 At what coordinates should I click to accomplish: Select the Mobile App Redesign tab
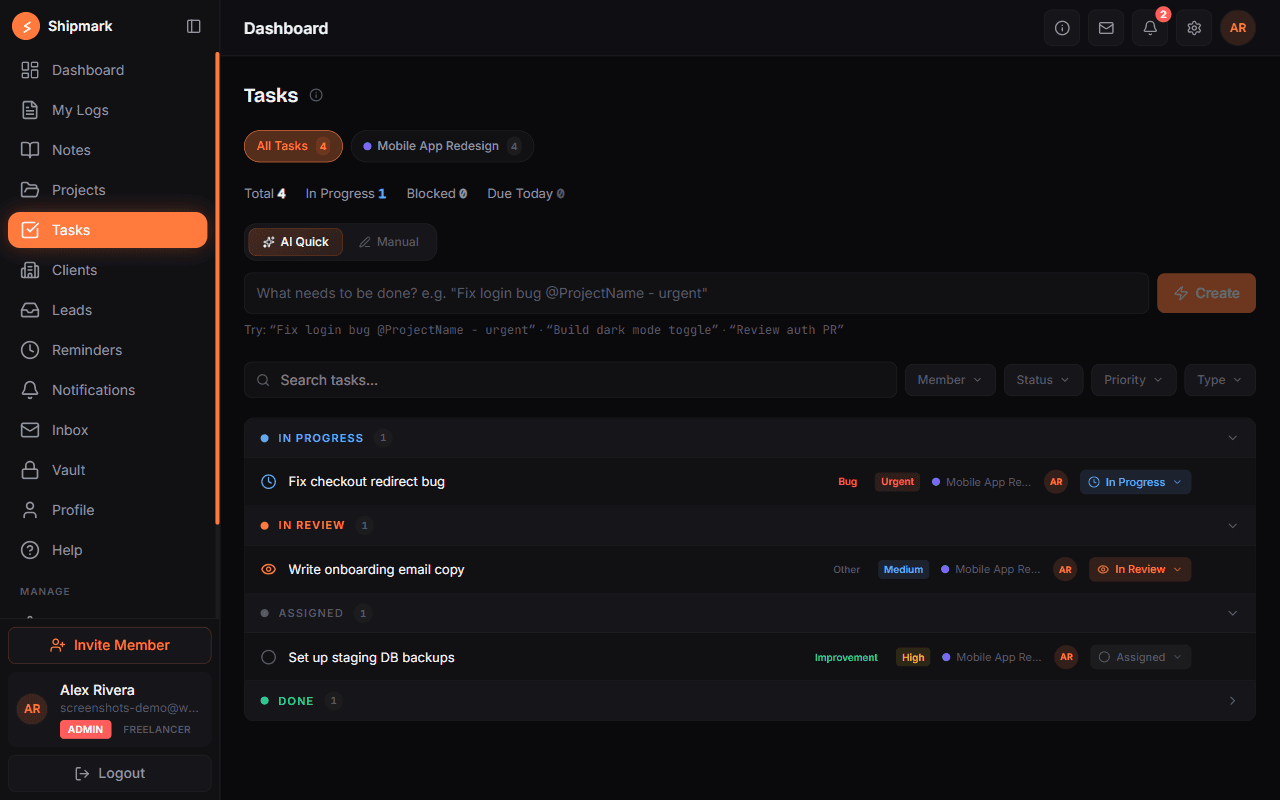[442, 146]
